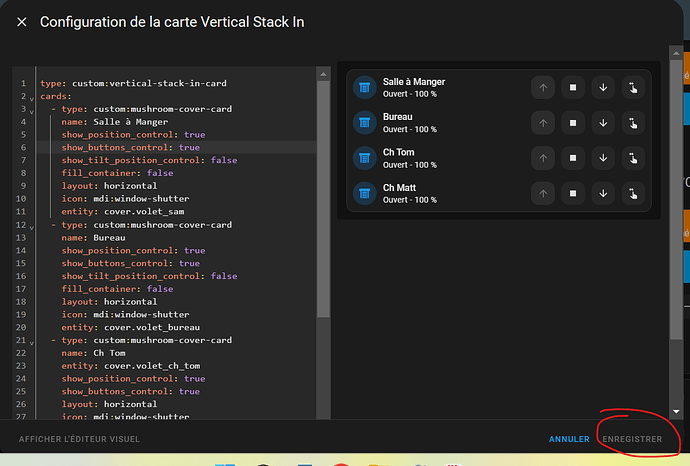This screenshot has height=466, width=690.
Task: Toggle Ch Matt control mode button
Action: [x=634, y=194]
